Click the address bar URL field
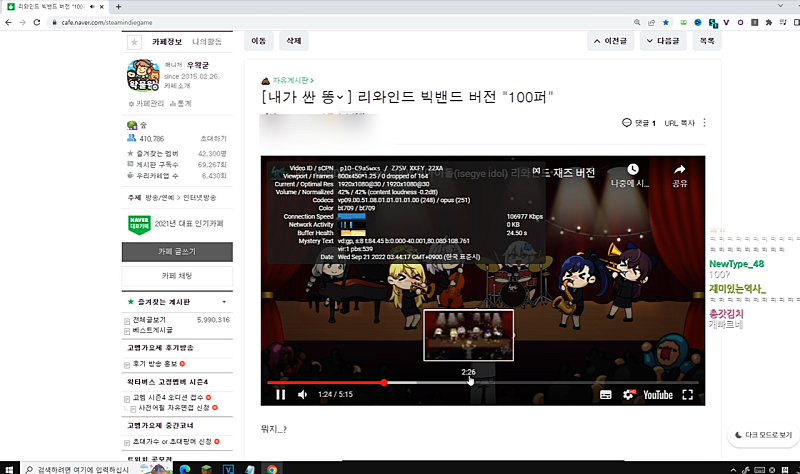800x474 pixels. 337,22
